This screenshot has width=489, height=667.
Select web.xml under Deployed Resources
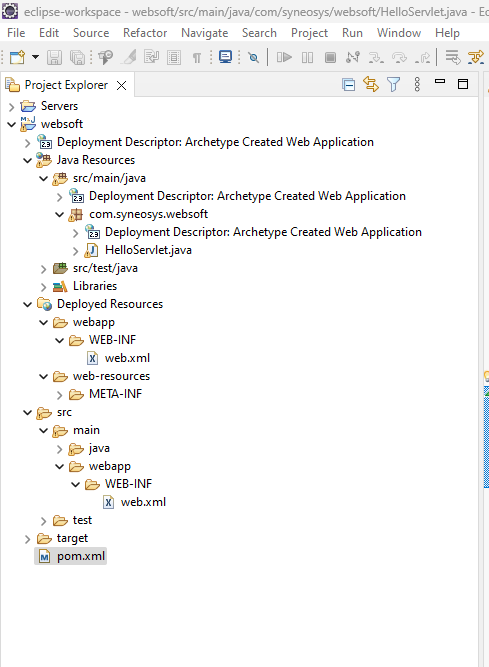127,358
